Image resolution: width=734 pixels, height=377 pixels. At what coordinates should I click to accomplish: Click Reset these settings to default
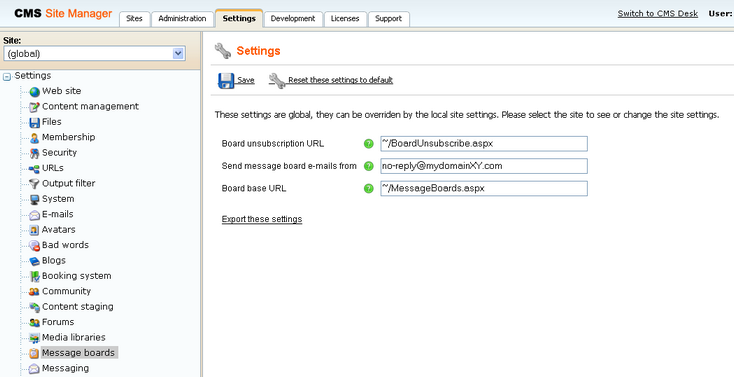(340, 80)
